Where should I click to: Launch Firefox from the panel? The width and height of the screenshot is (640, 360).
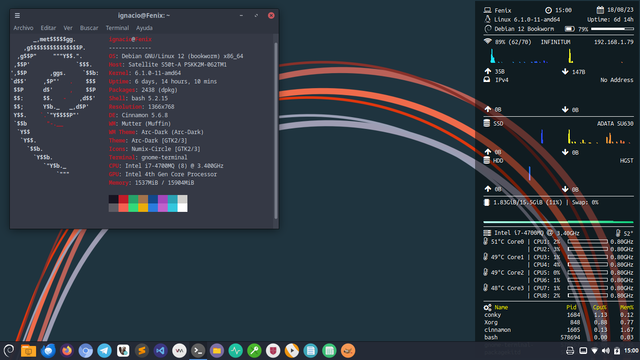(x=67, y=351)
